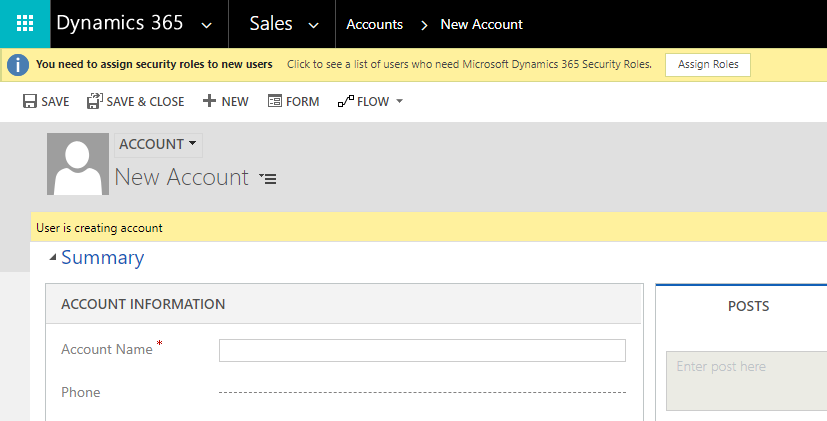
Task: Click the Summary section heading
Action: click(x=102, y=257)
